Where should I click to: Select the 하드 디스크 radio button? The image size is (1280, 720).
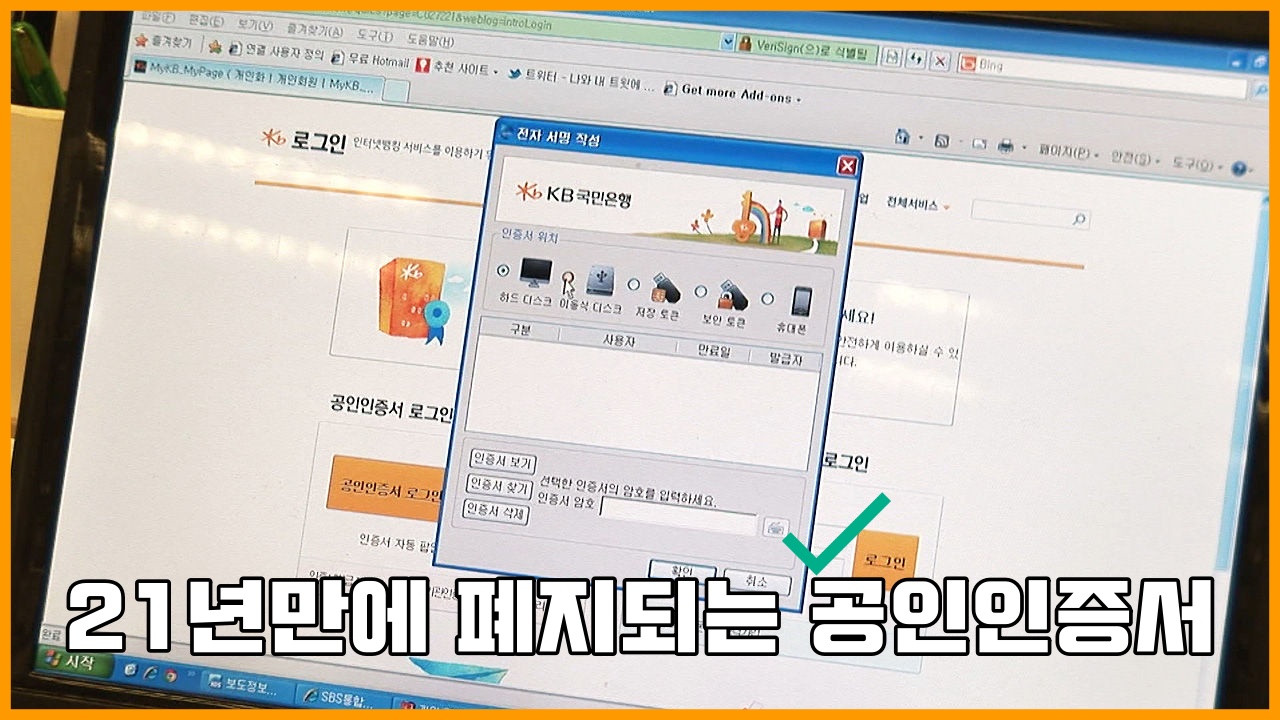coord(502,270)
